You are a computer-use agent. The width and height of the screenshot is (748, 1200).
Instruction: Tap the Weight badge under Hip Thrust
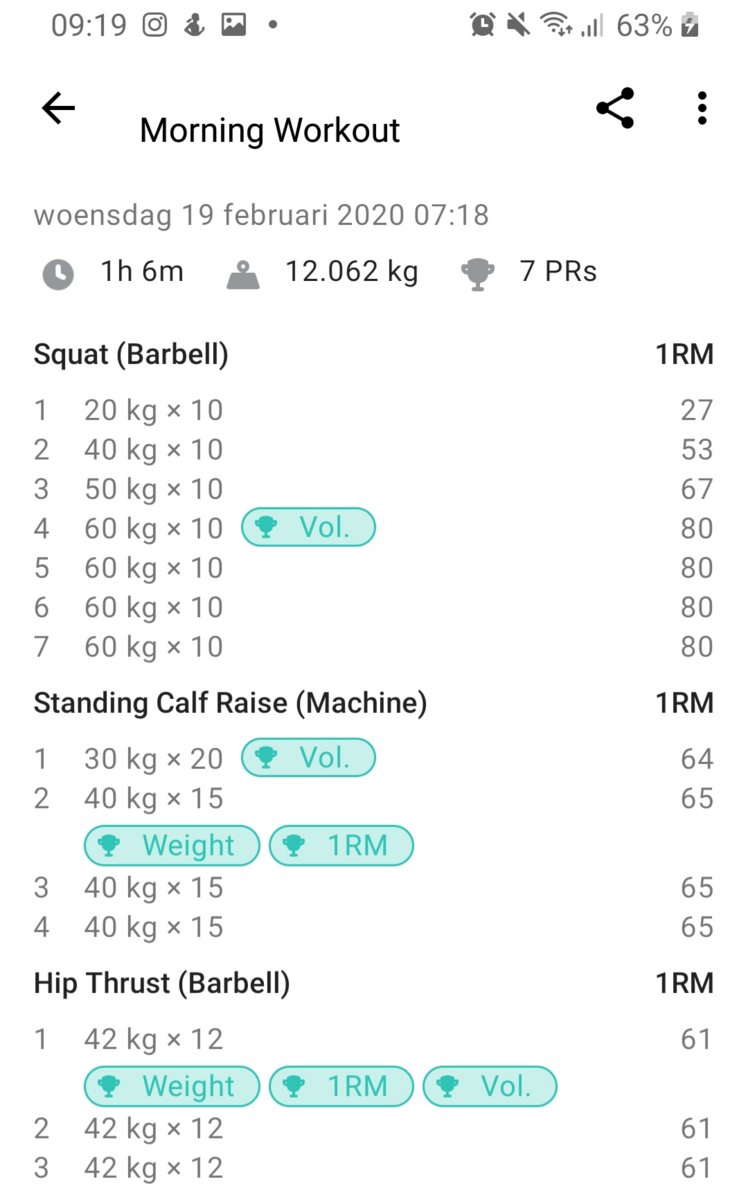pos(171,1087)
